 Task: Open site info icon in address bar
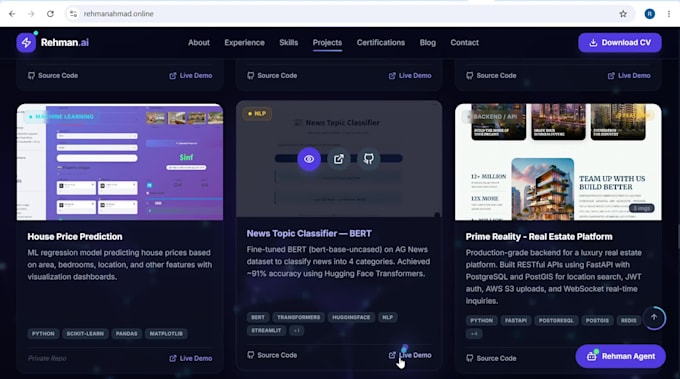[x=73, y=14]
